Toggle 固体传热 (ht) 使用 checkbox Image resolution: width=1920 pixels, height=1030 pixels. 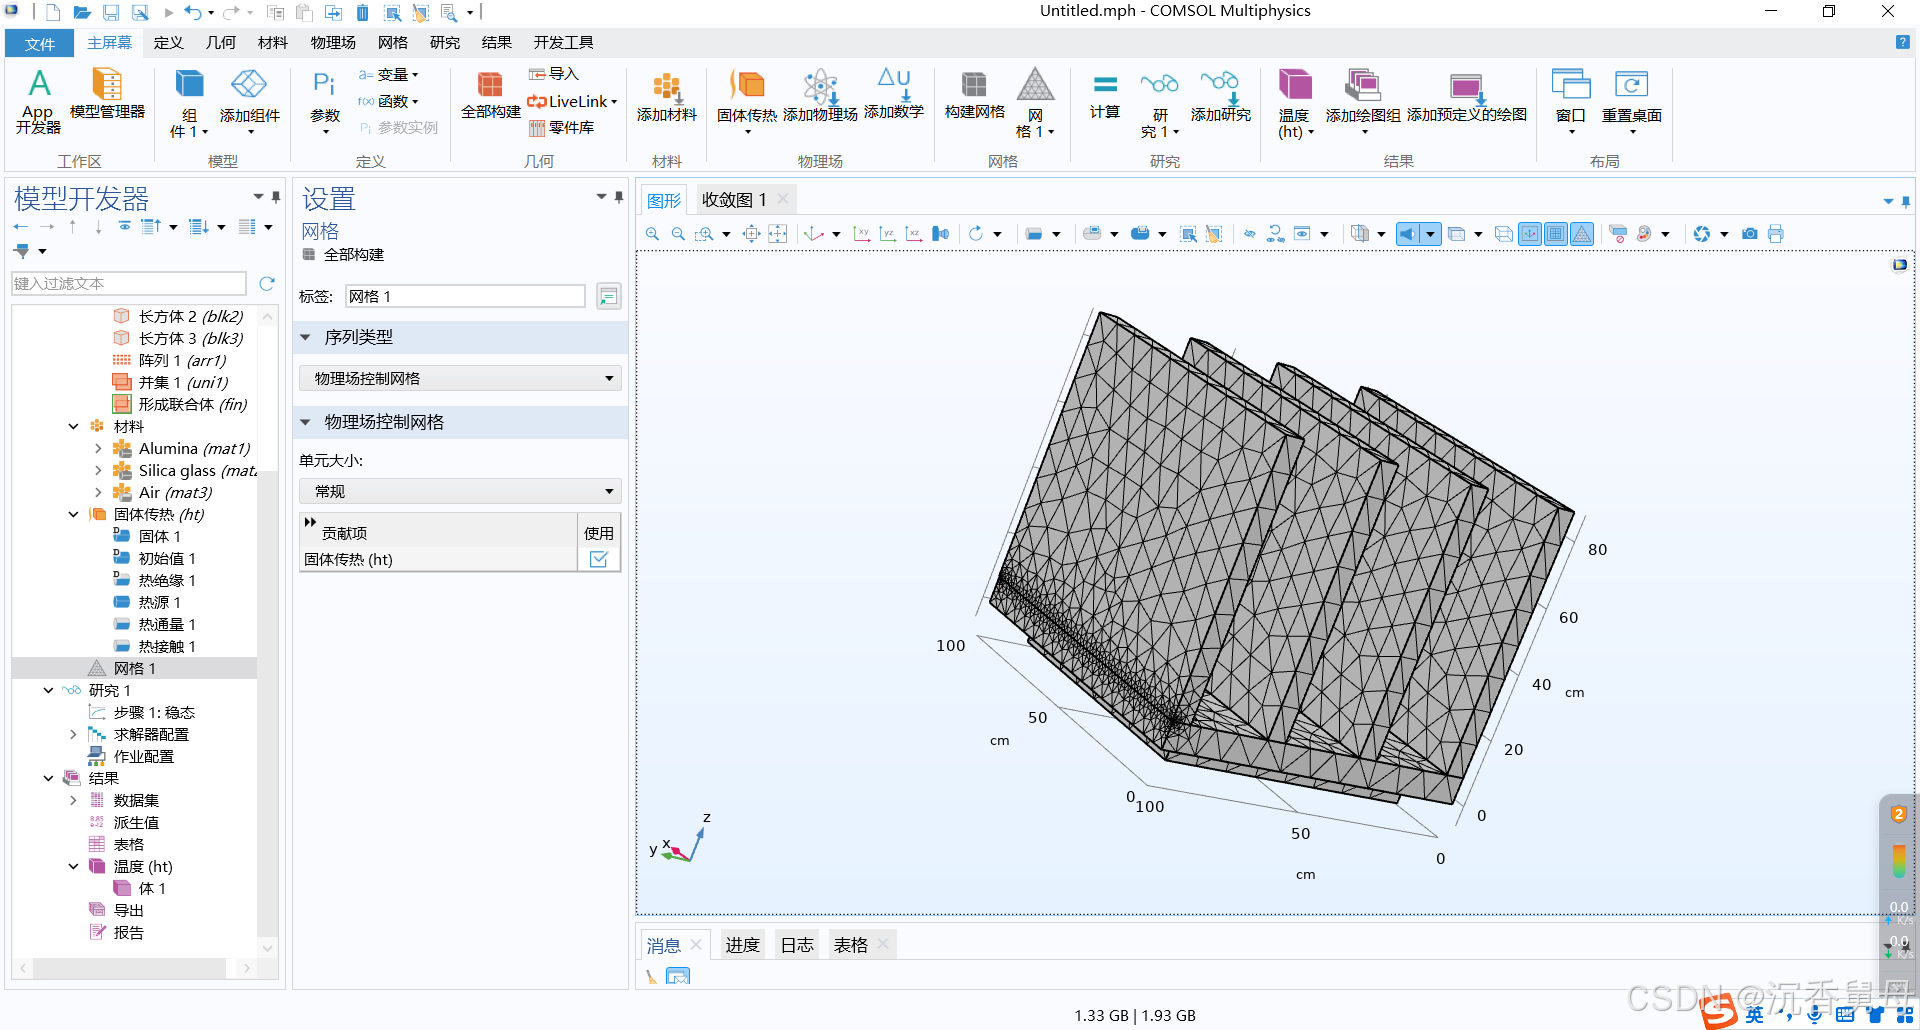tap(599, 559)
